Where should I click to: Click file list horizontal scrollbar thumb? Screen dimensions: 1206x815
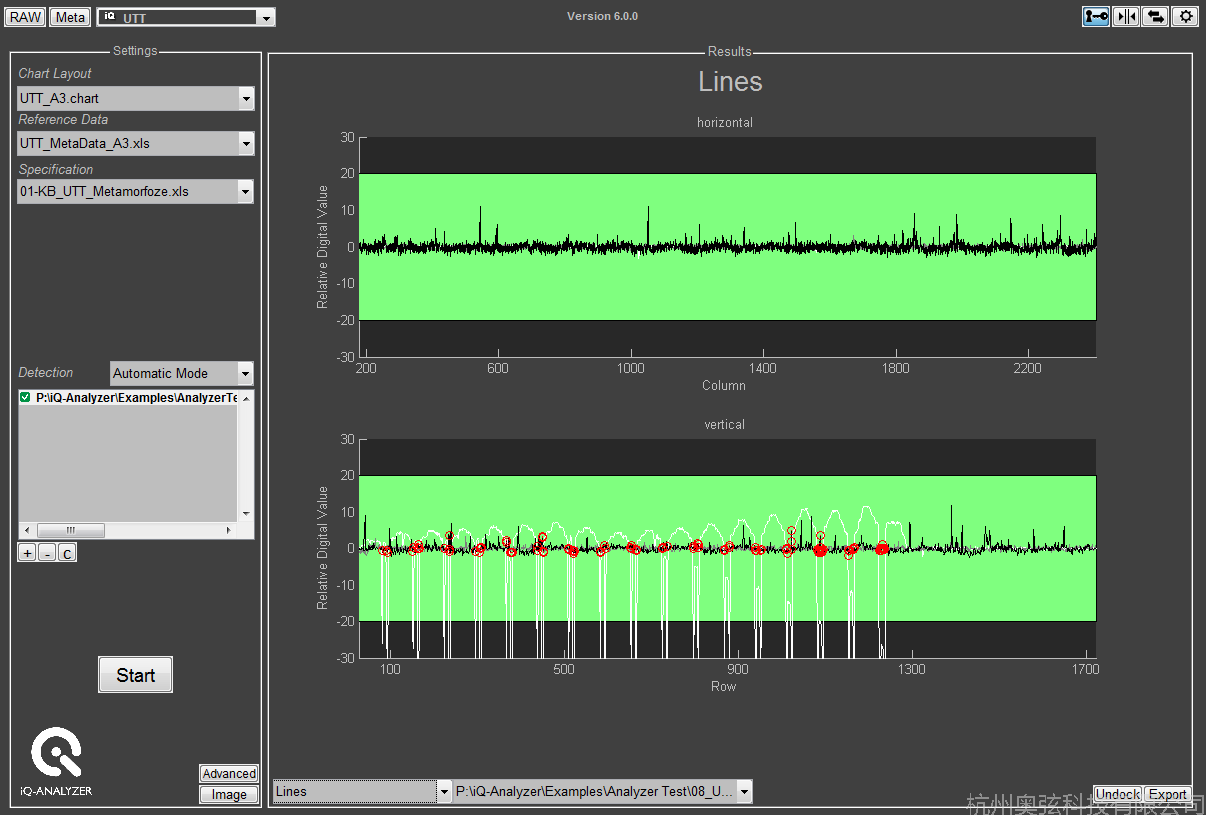click(70, 530)
